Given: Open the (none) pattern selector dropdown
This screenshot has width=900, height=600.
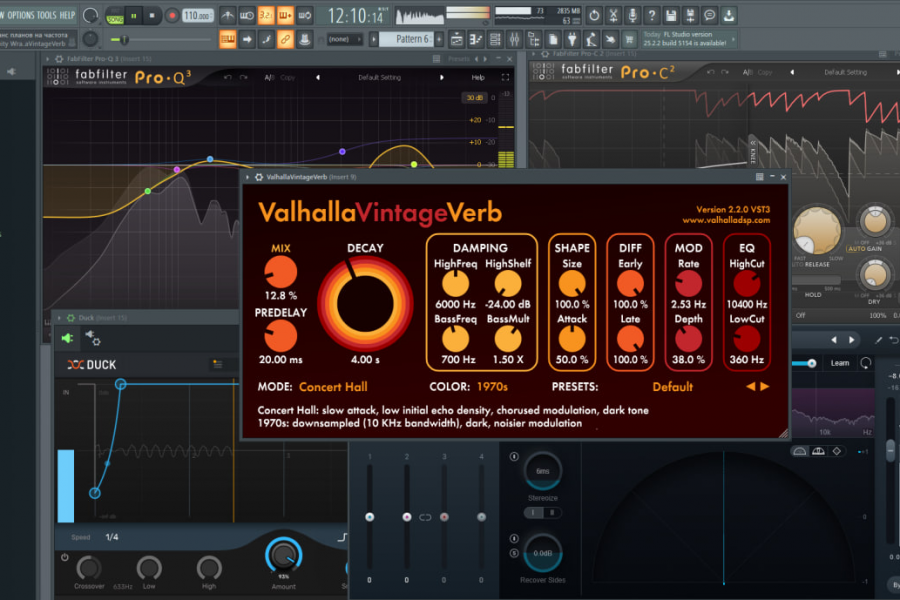Looking at the screenshot, I should 345,39.
